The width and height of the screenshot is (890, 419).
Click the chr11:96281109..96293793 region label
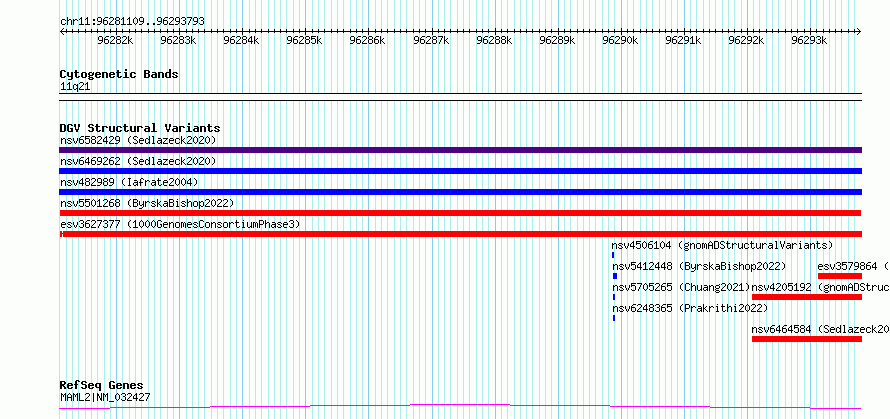(132, 22)
